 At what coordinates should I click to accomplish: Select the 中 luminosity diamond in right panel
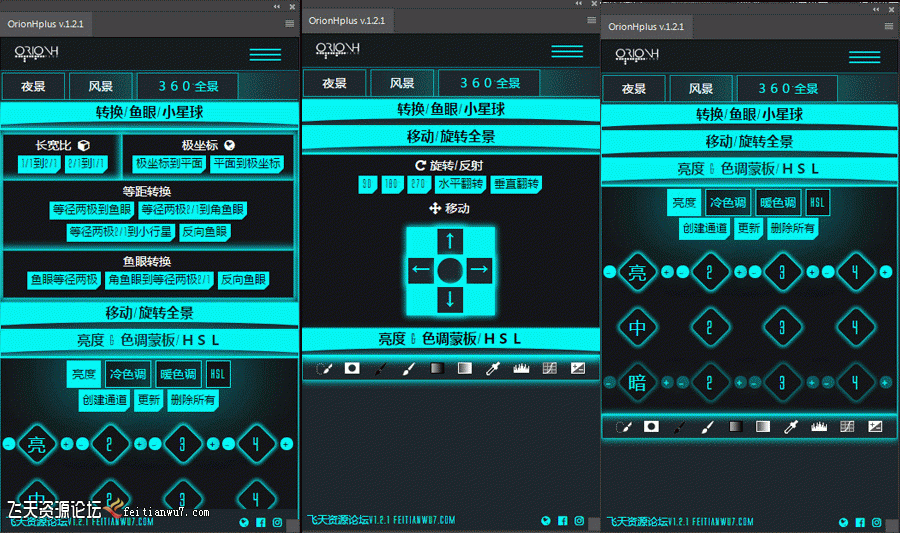coord(637,326)
